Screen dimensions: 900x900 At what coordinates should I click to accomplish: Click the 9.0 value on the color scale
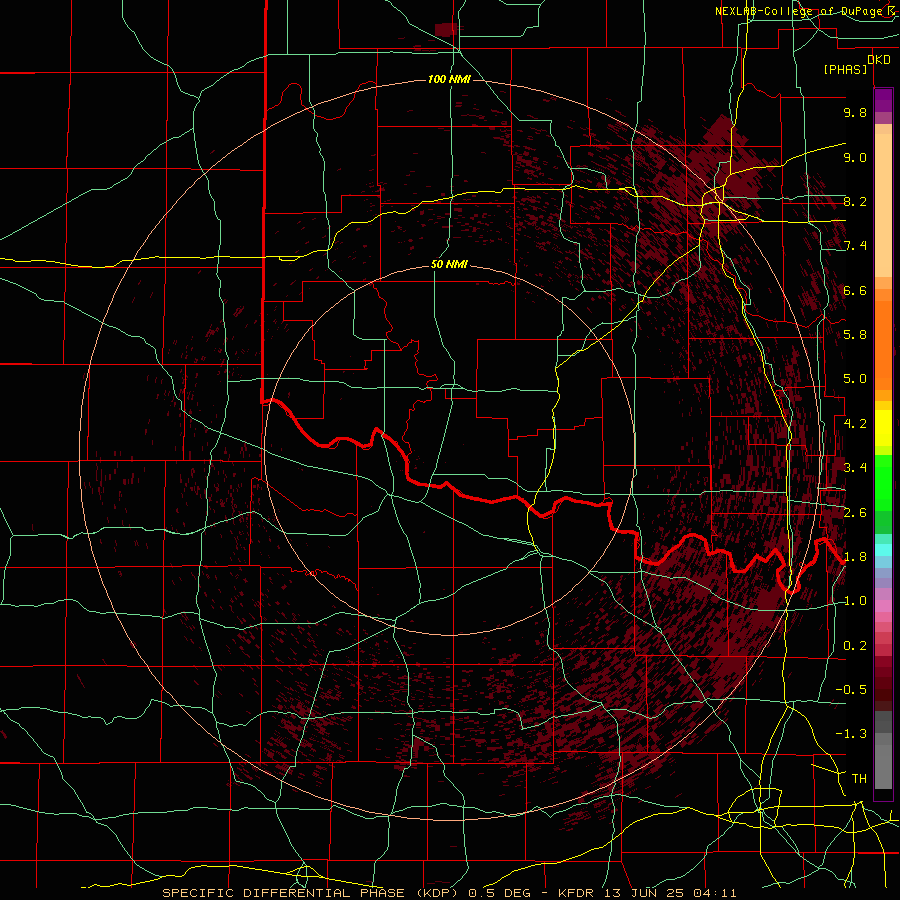pos(855,157)
